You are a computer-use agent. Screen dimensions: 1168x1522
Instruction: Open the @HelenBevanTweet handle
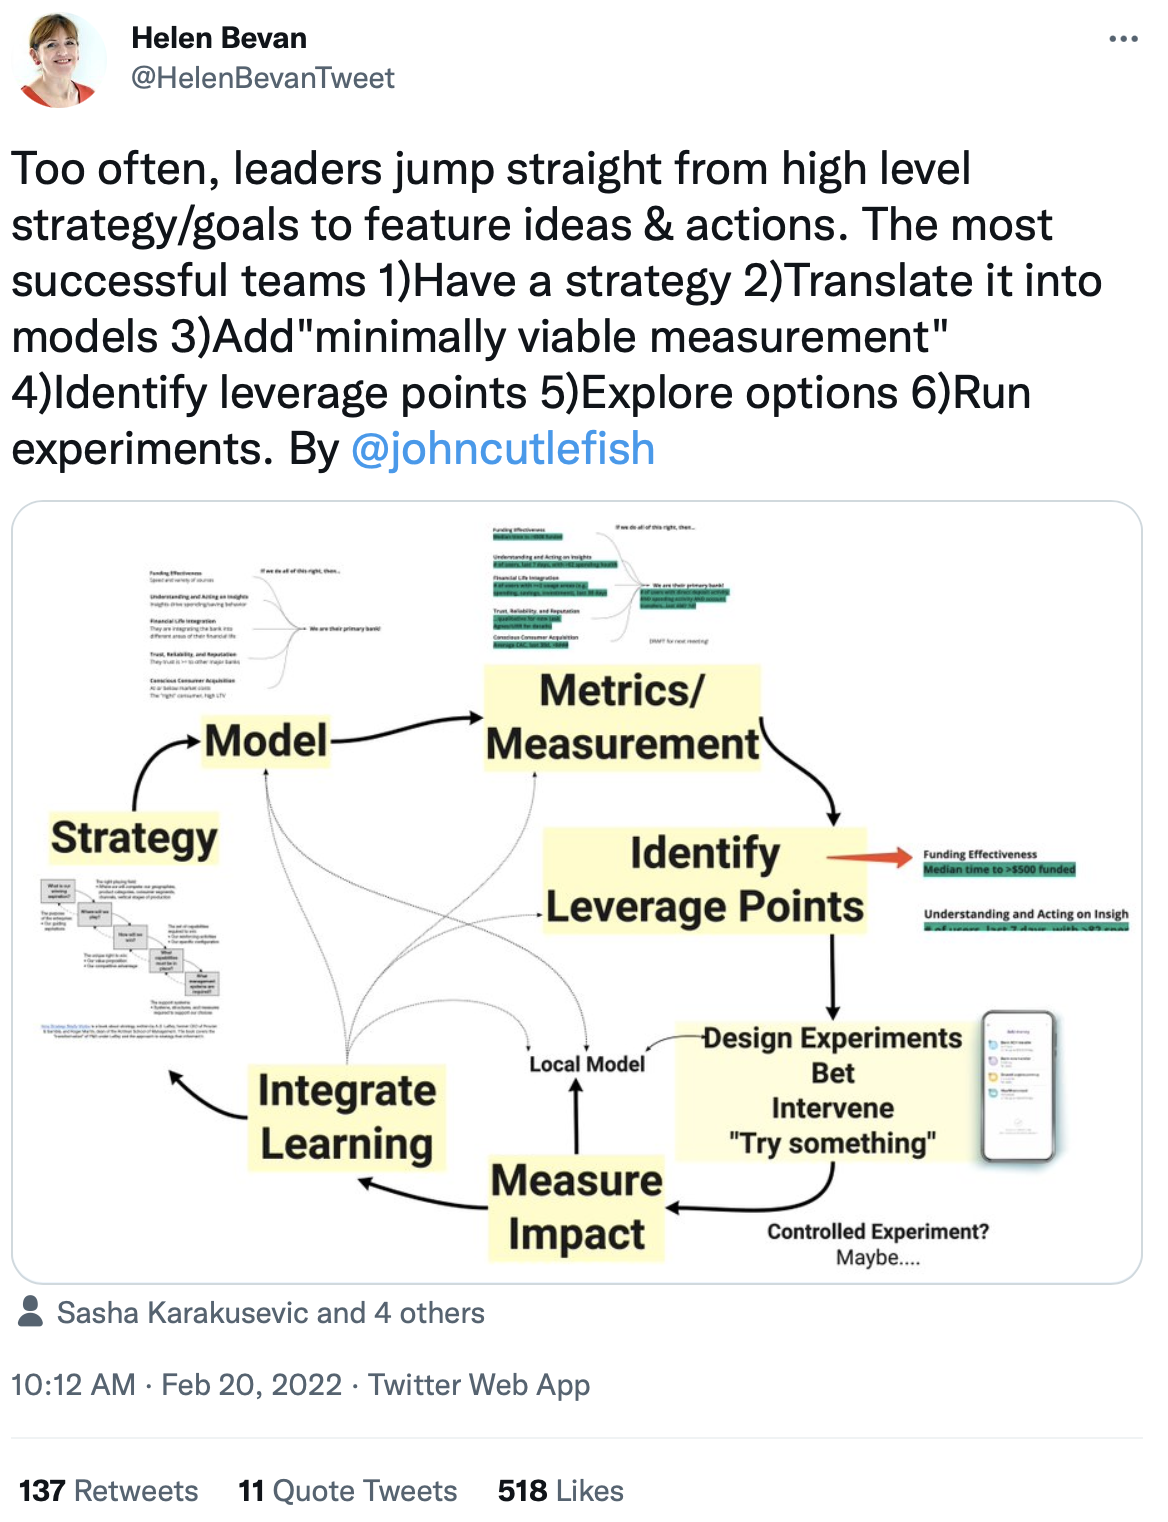click(263, 78)
